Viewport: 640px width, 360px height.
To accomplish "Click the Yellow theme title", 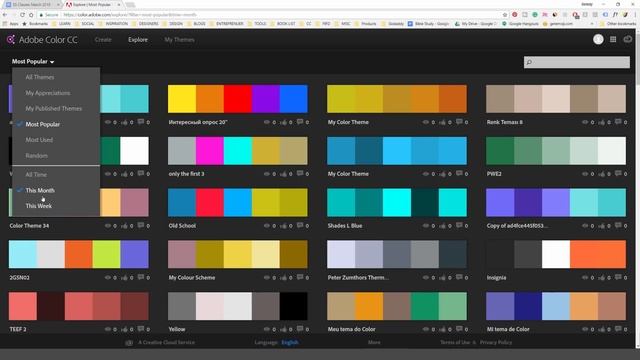I will 177,329.
